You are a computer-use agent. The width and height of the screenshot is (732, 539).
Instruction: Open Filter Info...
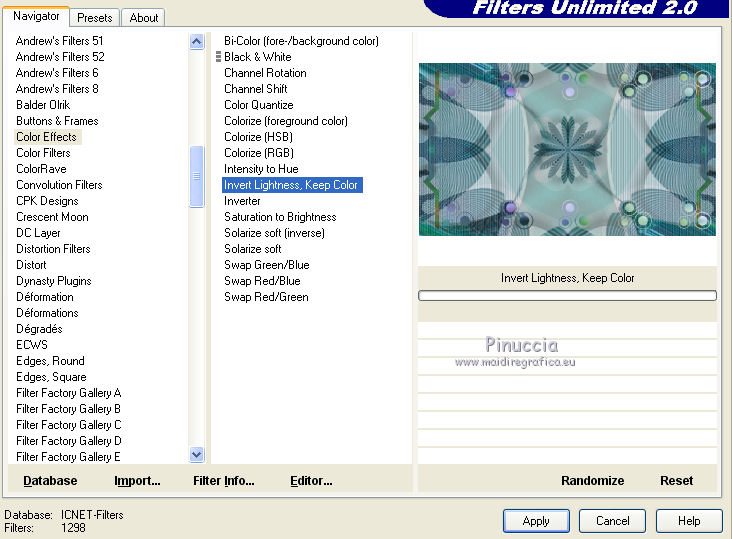click(224, 481)
